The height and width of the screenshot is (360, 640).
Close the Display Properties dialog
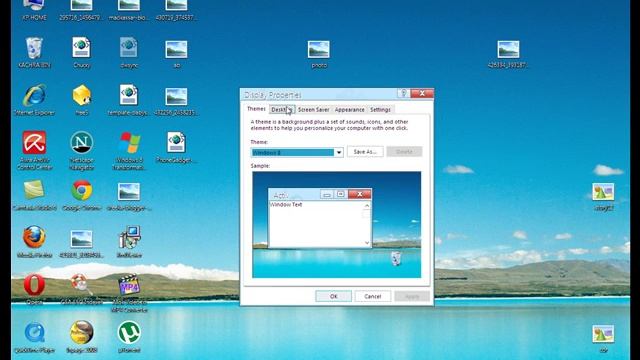422,93
